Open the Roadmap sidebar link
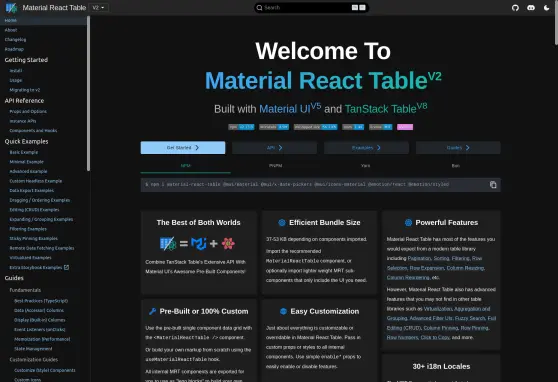This screenshot has width=558, height=382. coord(14,49)
